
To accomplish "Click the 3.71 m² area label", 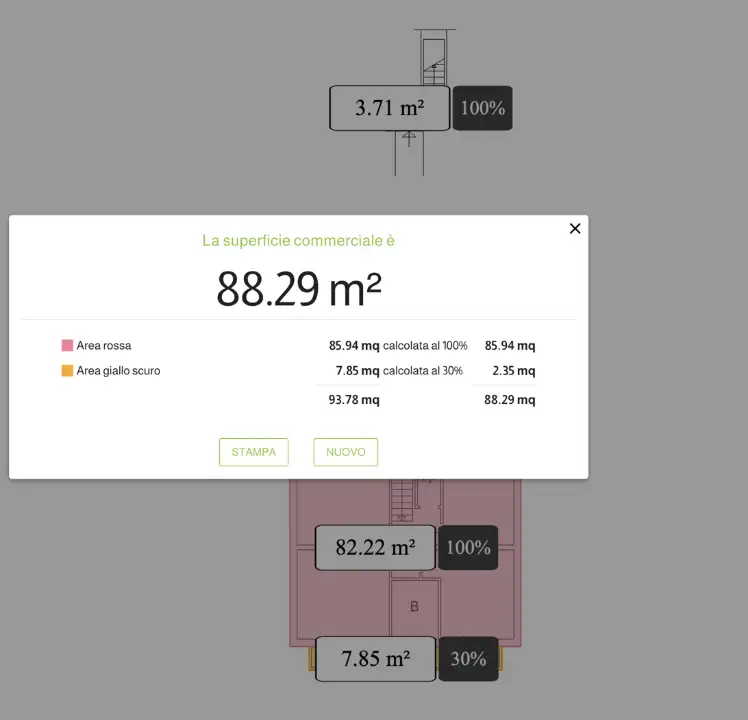I will pyautogui.click(x=389, y=108).
